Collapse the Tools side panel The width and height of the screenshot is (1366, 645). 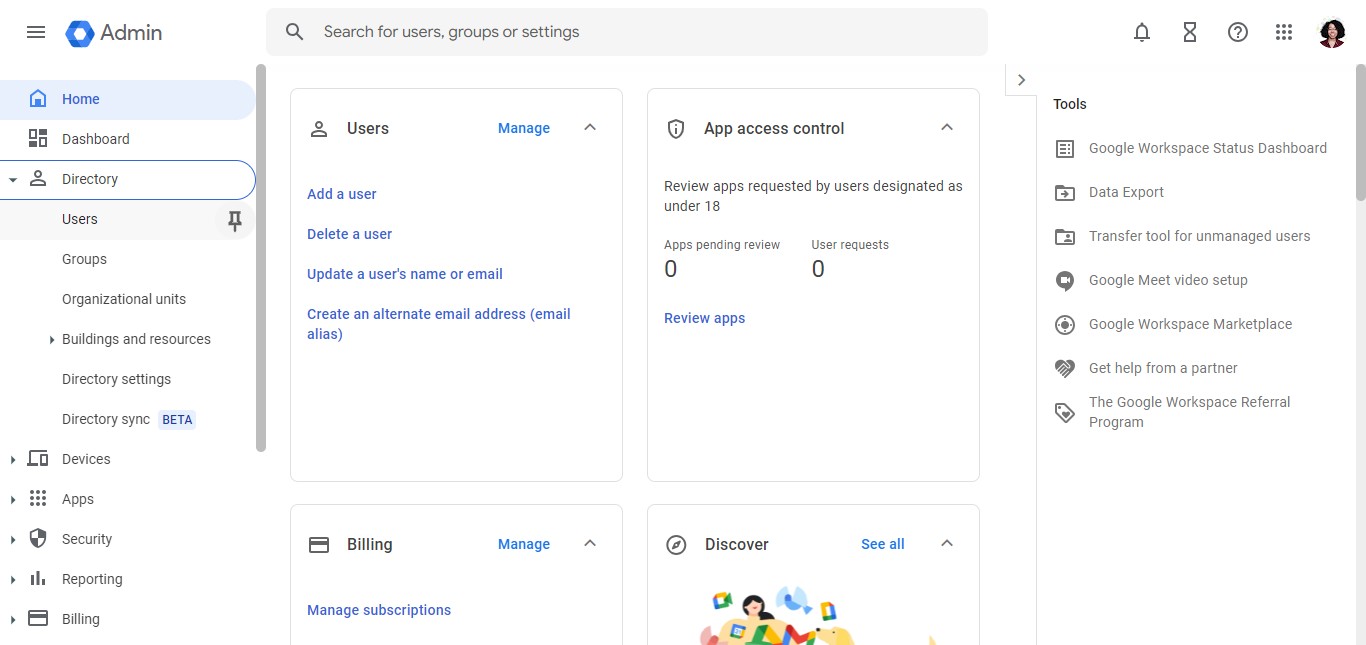(1021, 80)
